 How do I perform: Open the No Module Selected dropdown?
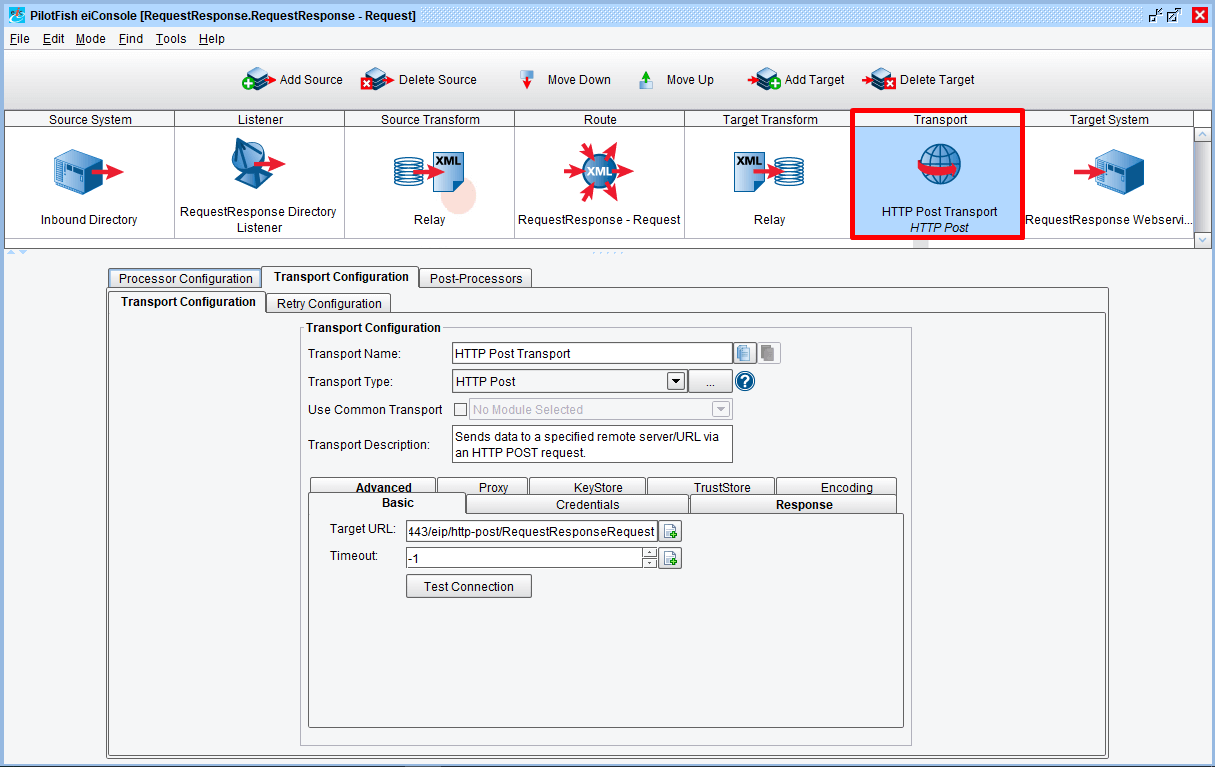(720, 409)
